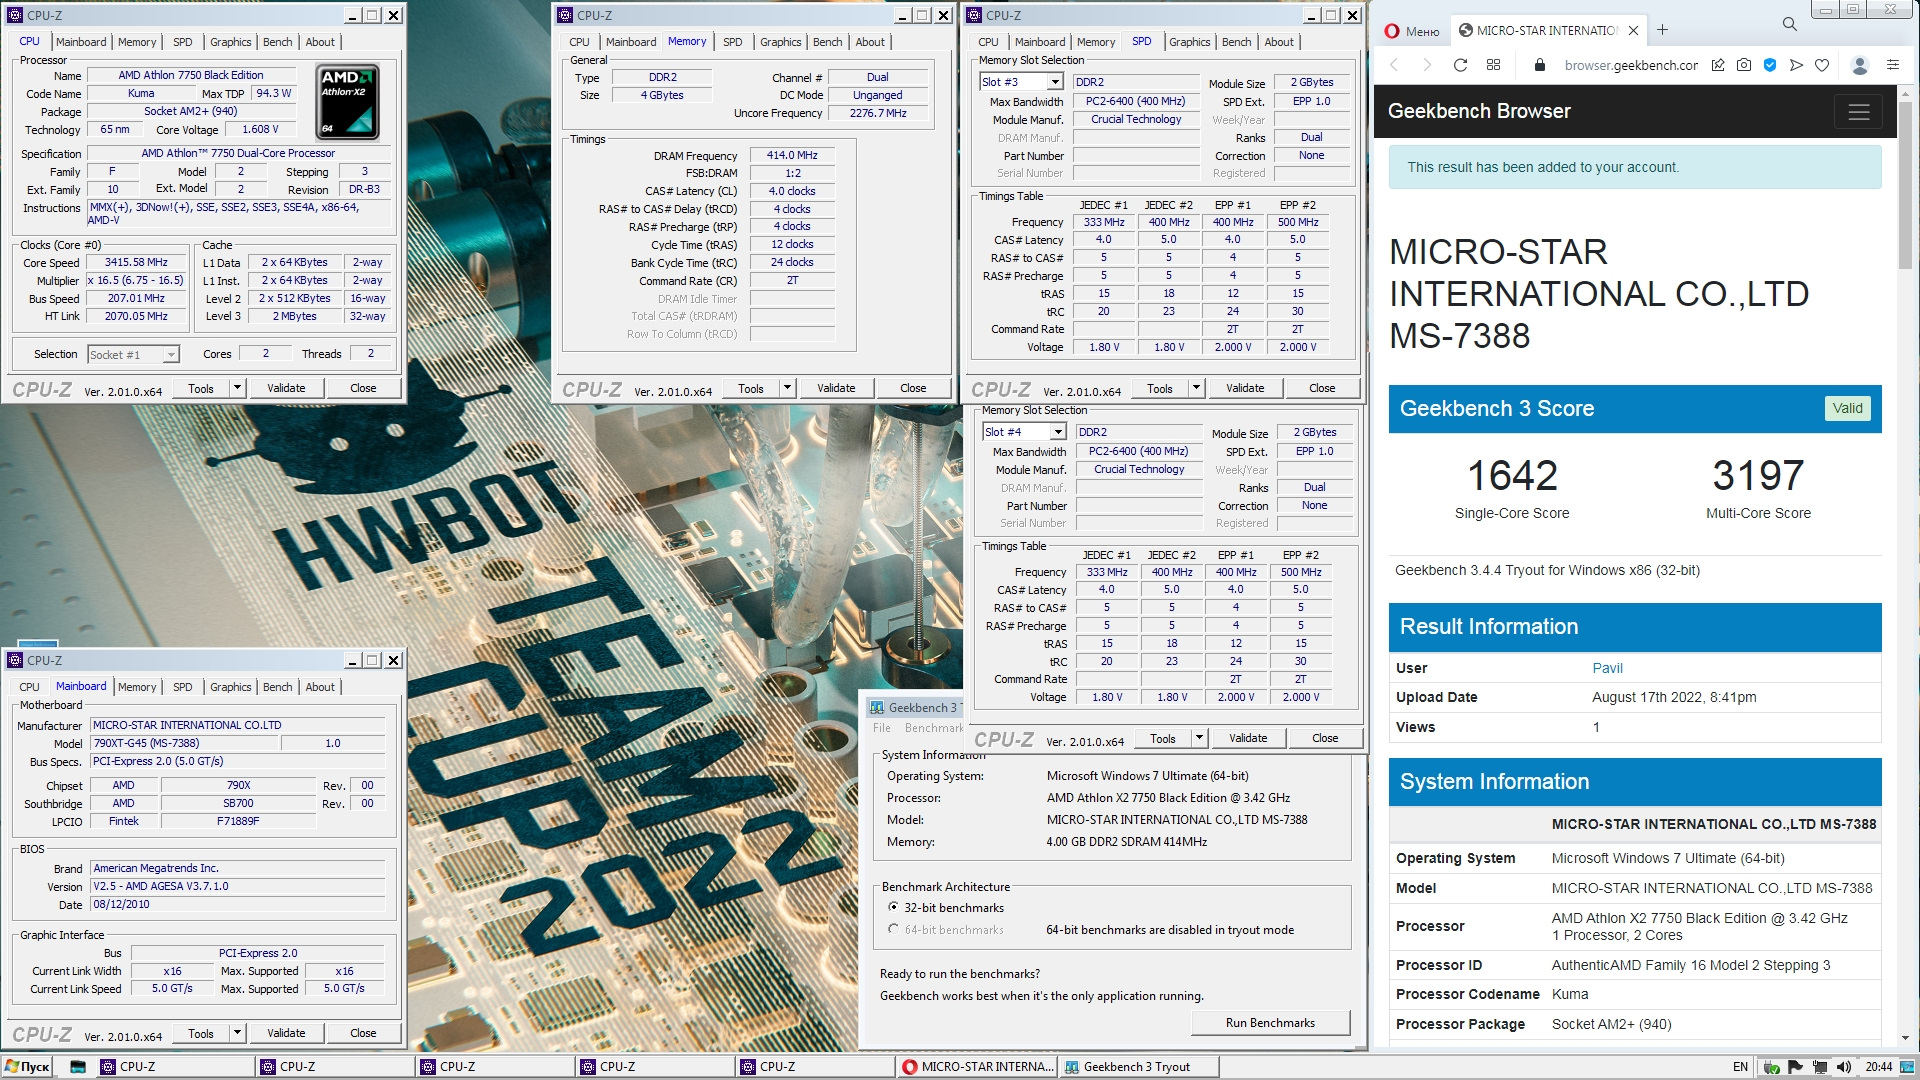Open the Slot #4 memory slot dropdown
The image size is (1920, 1080).
[x=1057, y=432]
